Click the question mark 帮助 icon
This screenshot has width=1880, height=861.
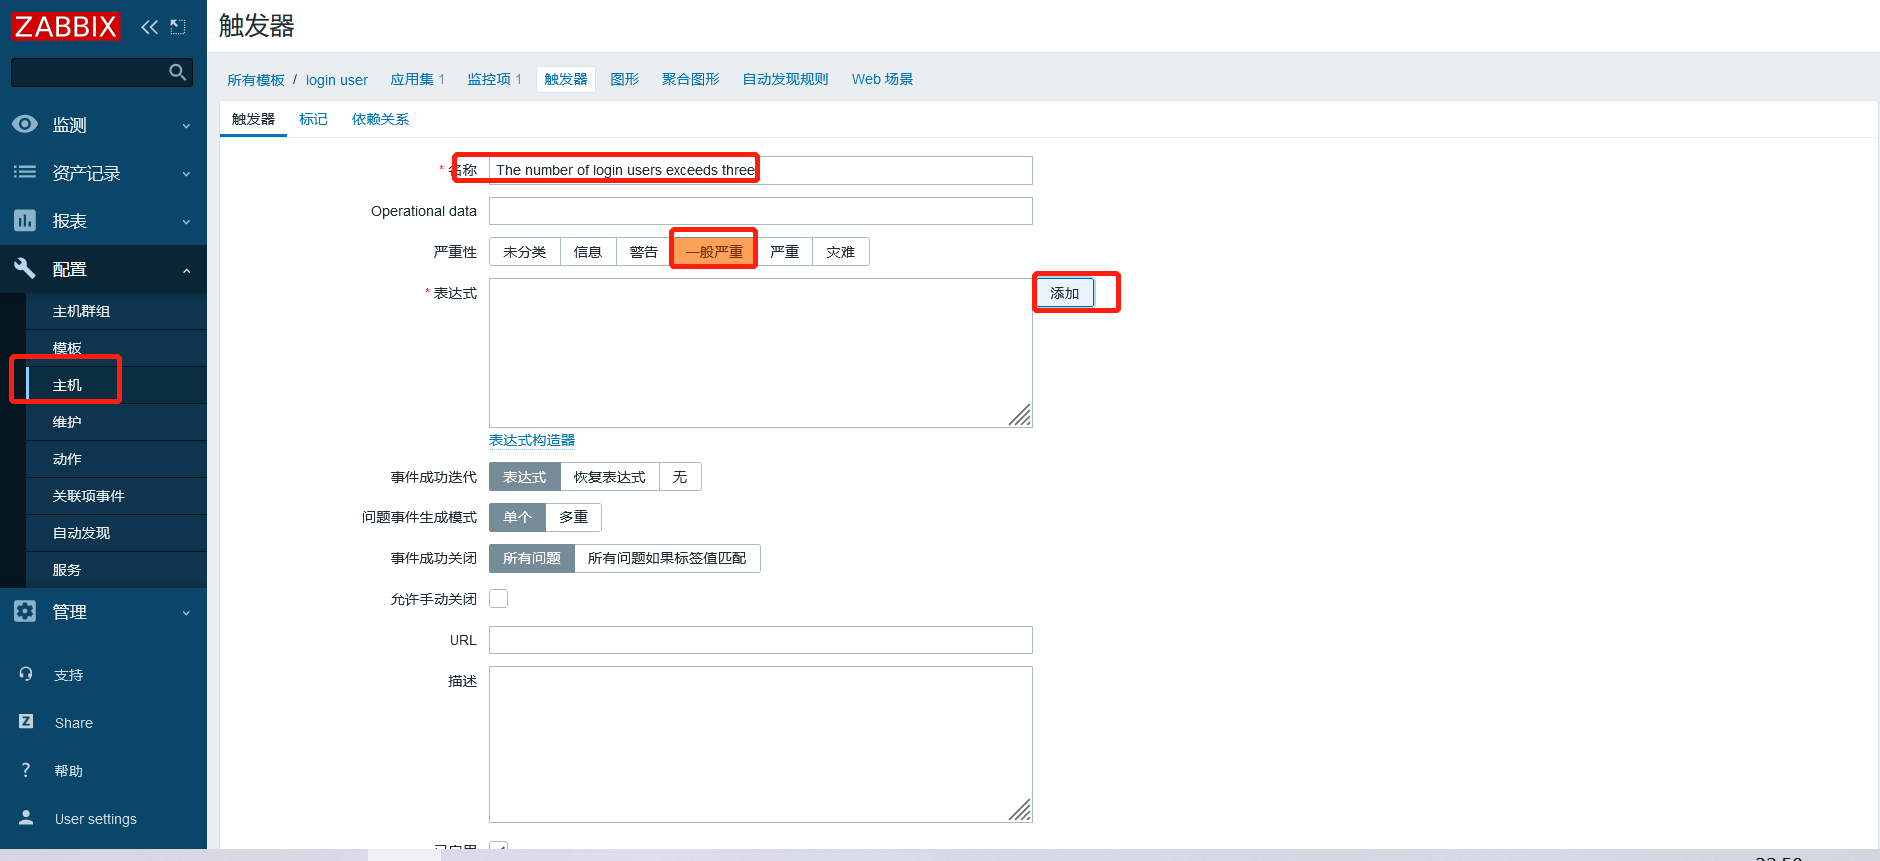(x=26, y=769)
